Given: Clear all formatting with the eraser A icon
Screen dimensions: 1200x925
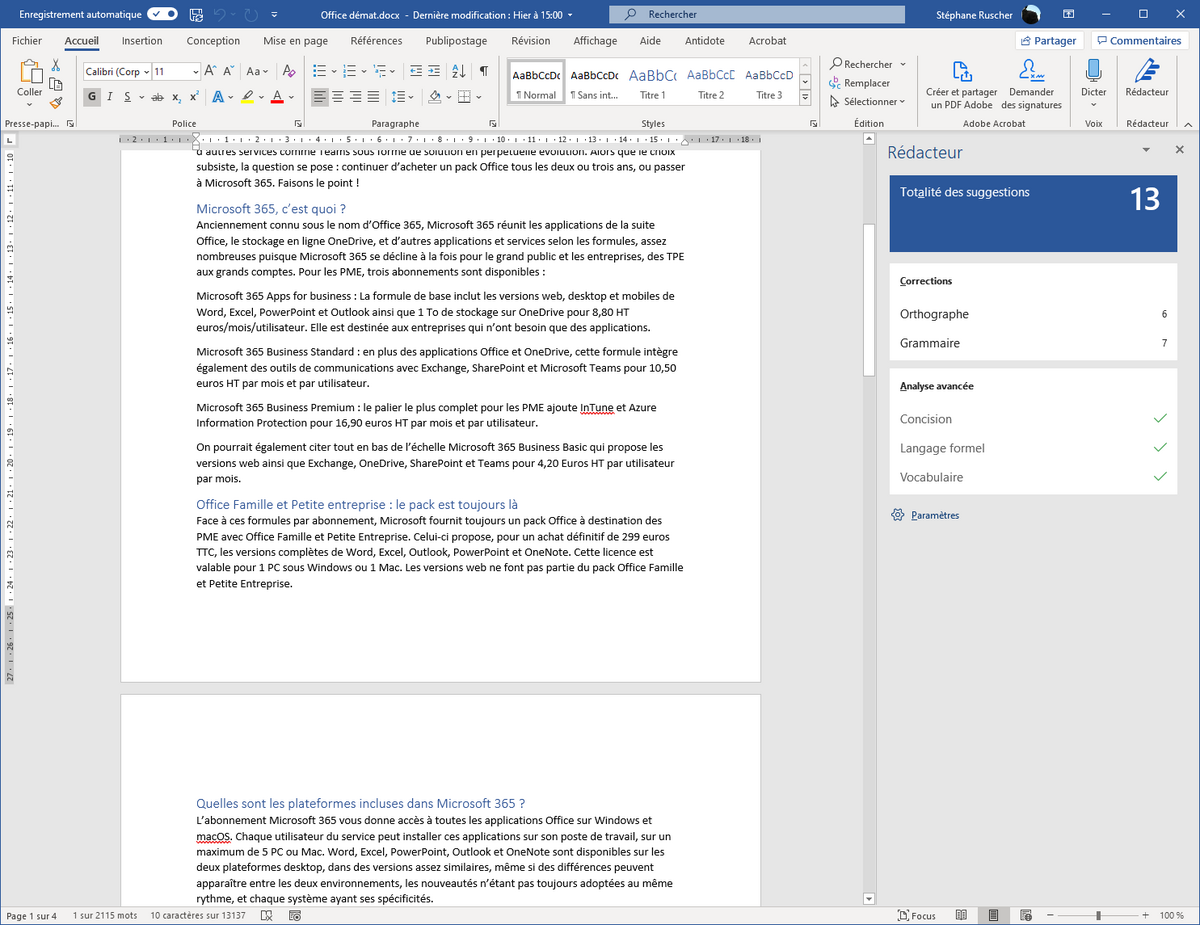Looking at the screenshot, I should tap(289, 71).
